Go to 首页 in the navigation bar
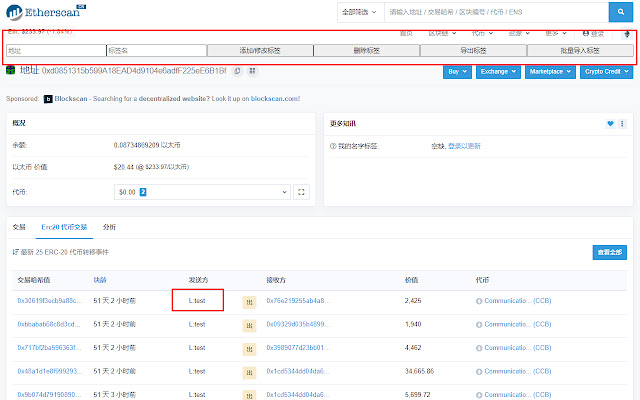Screen dimensions: 640x400 click(x=406, y=33)
